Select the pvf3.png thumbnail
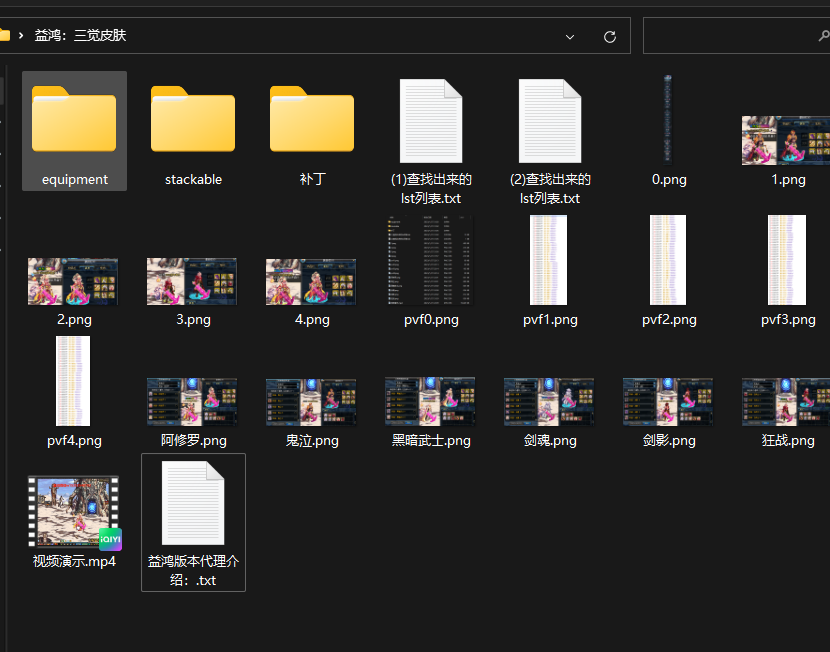This screenshot has height=652, width=830. point(787,260)
